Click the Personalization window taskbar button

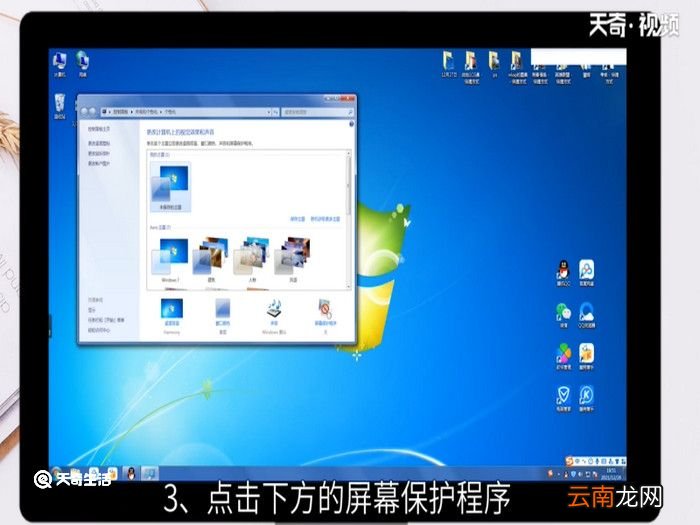(150, 473)
